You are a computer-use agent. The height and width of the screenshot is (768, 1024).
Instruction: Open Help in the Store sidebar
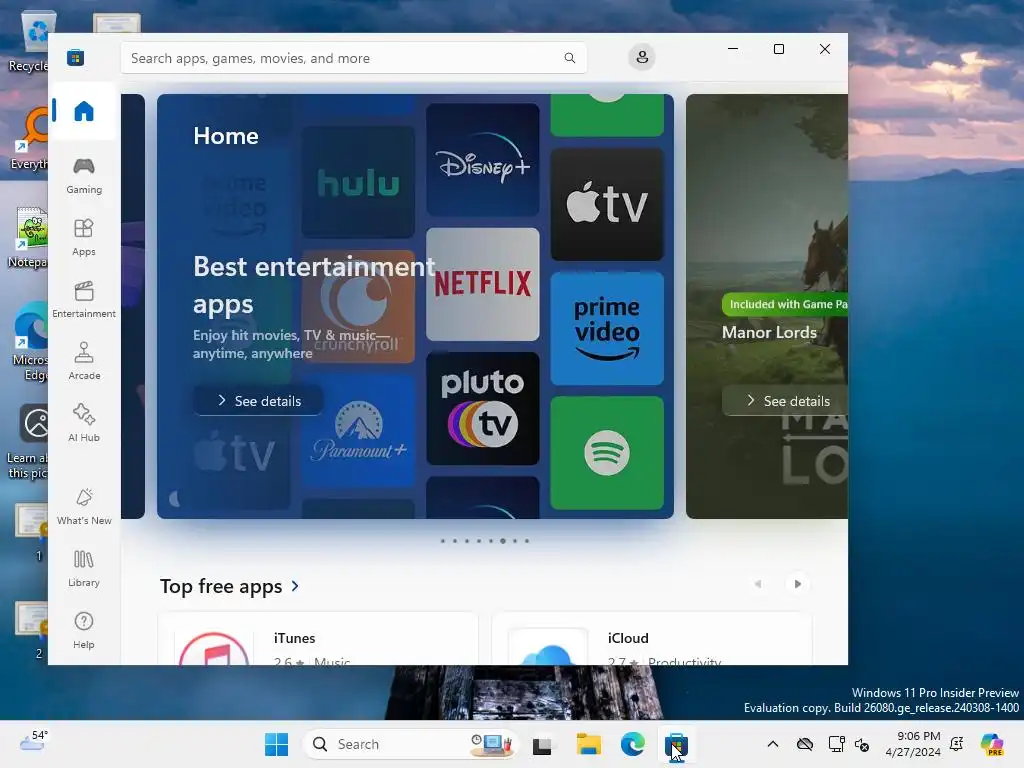84,631
